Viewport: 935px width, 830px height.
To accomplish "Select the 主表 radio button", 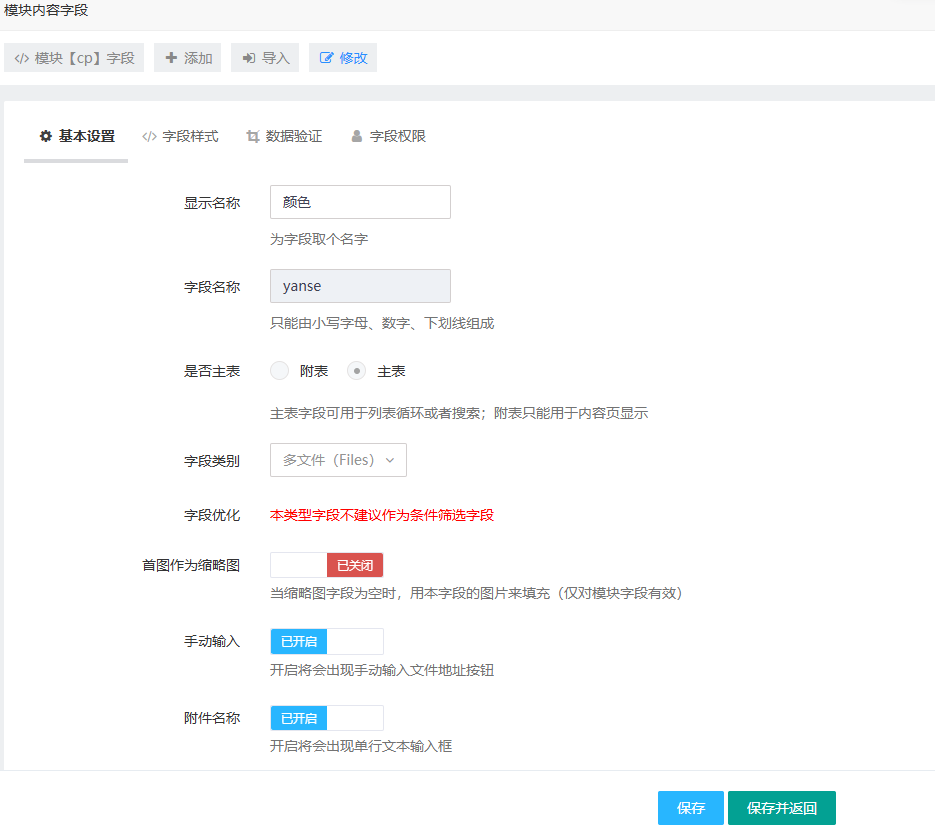I will point(356,371).
